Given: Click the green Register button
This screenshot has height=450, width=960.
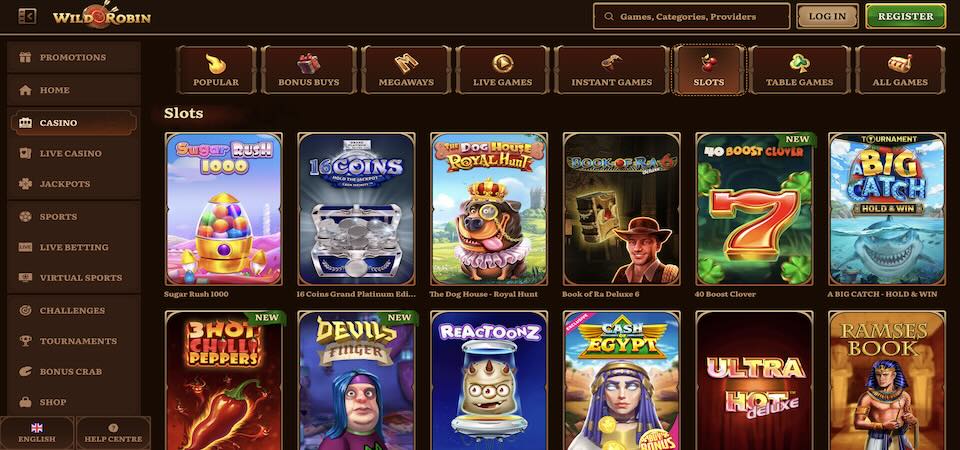Looking at the screenshot, I should [906, 17].
